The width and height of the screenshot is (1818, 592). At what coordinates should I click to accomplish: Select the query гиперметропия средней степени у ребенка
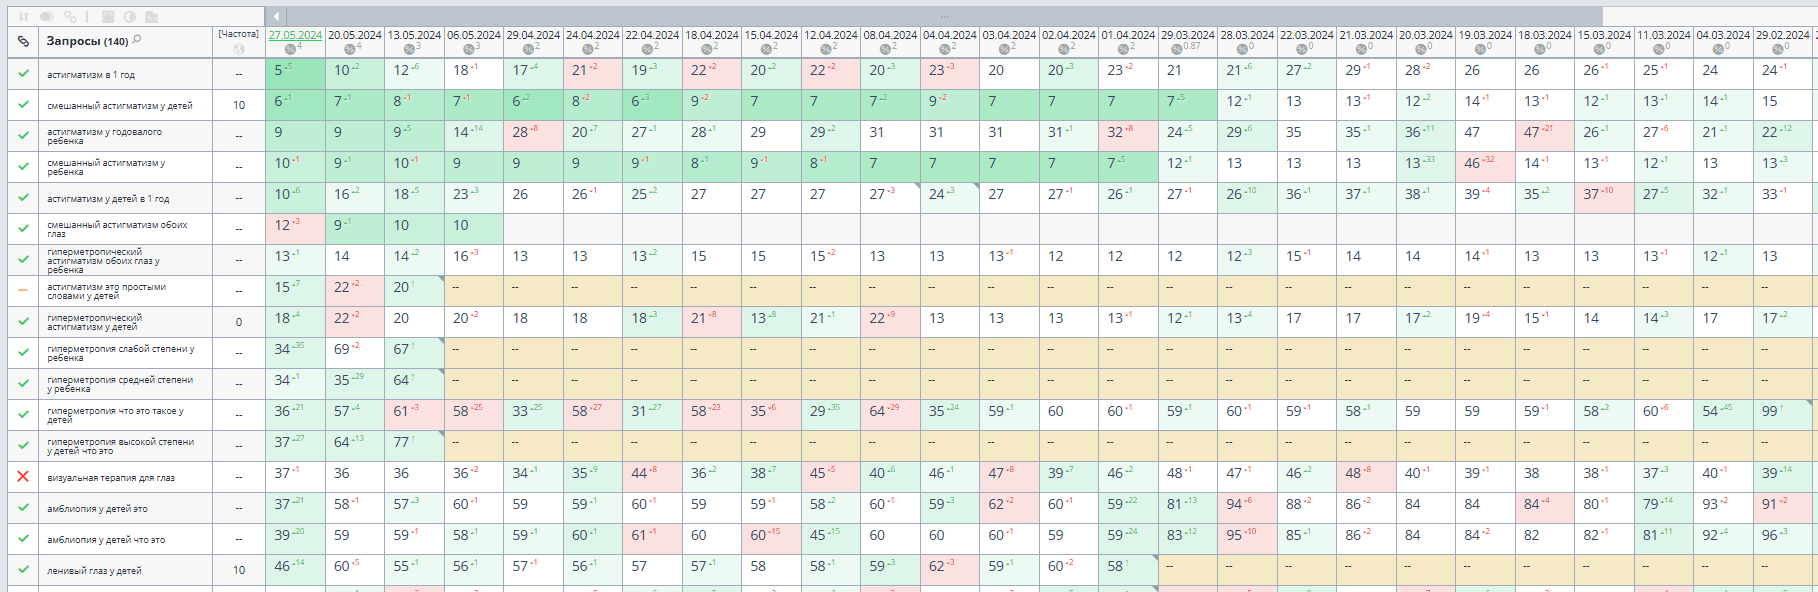[x=120, y=384]
